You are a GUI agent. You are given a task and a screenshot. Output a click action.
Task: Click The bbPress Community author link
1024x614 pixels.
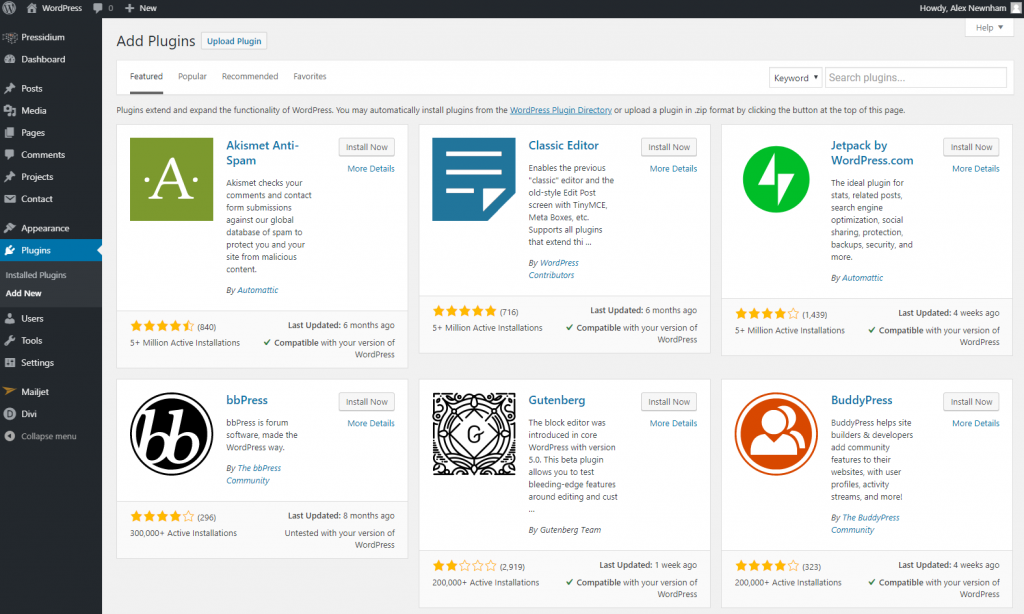(x=253, y=474)
